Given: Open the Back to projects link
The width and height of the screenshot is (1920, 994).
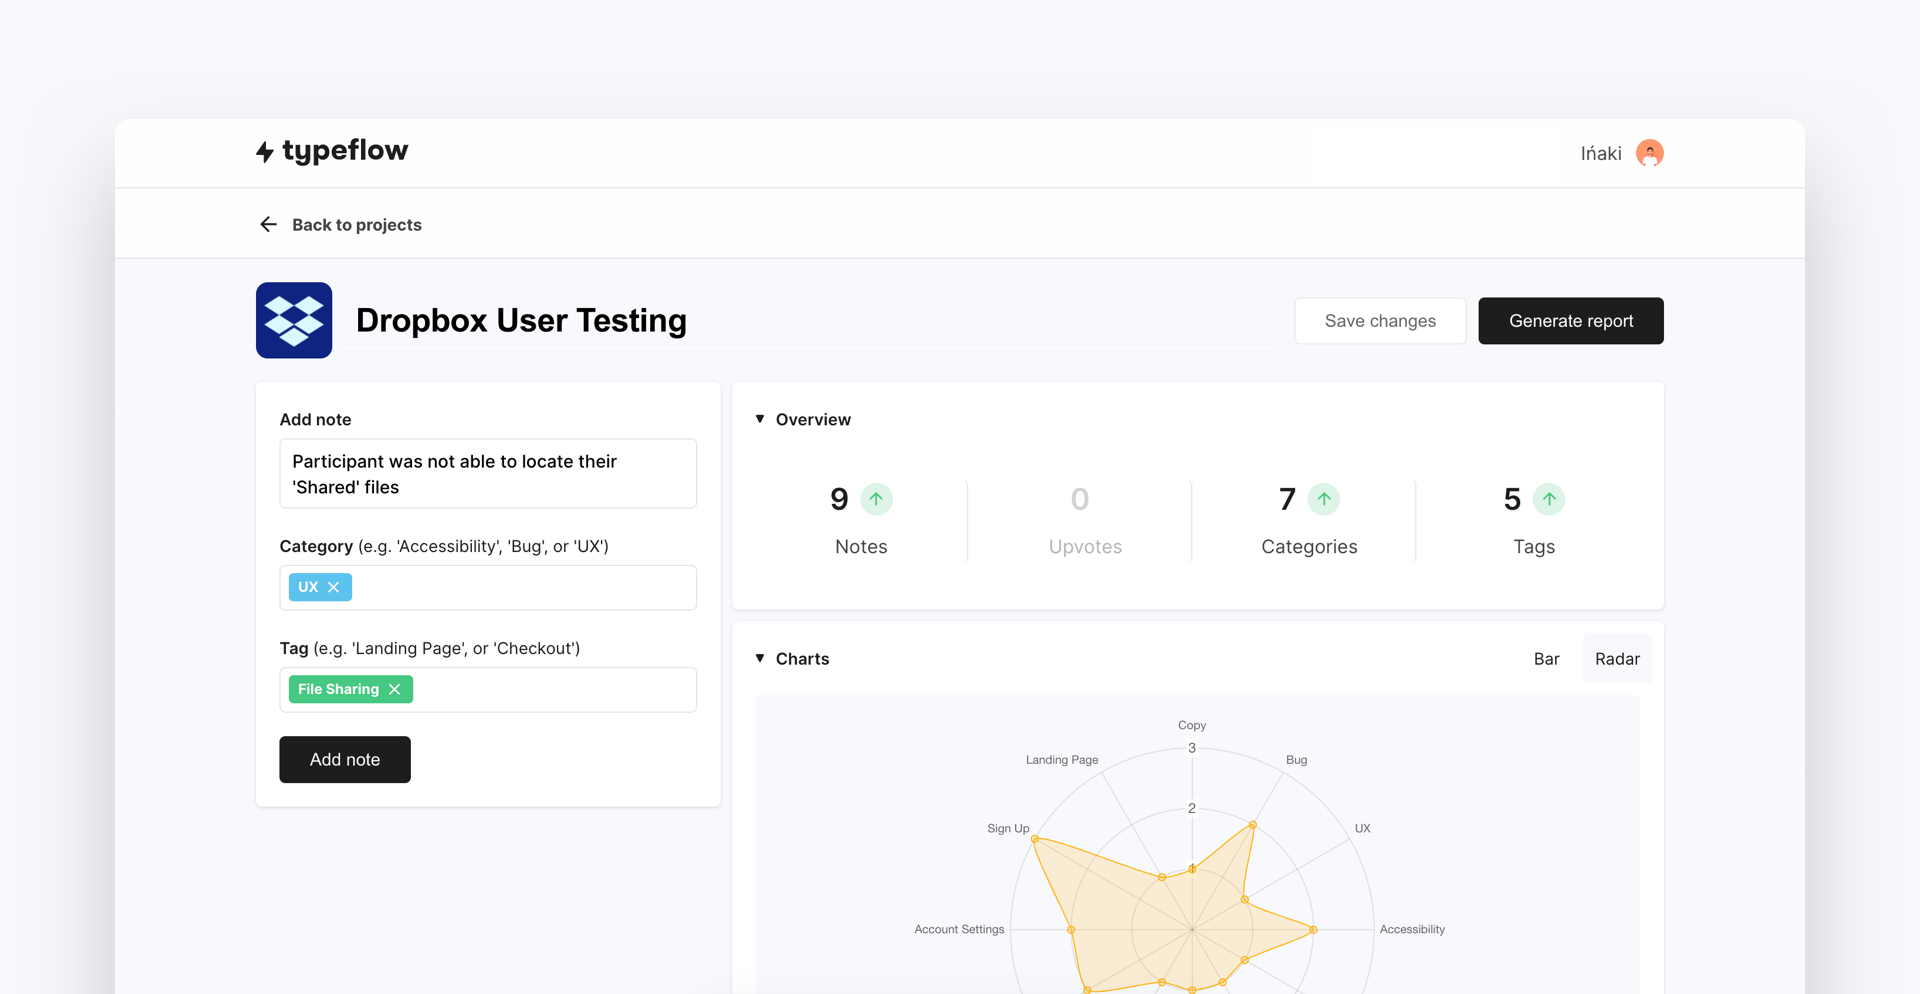Looking at the screenshot, I should coord(356,224).
